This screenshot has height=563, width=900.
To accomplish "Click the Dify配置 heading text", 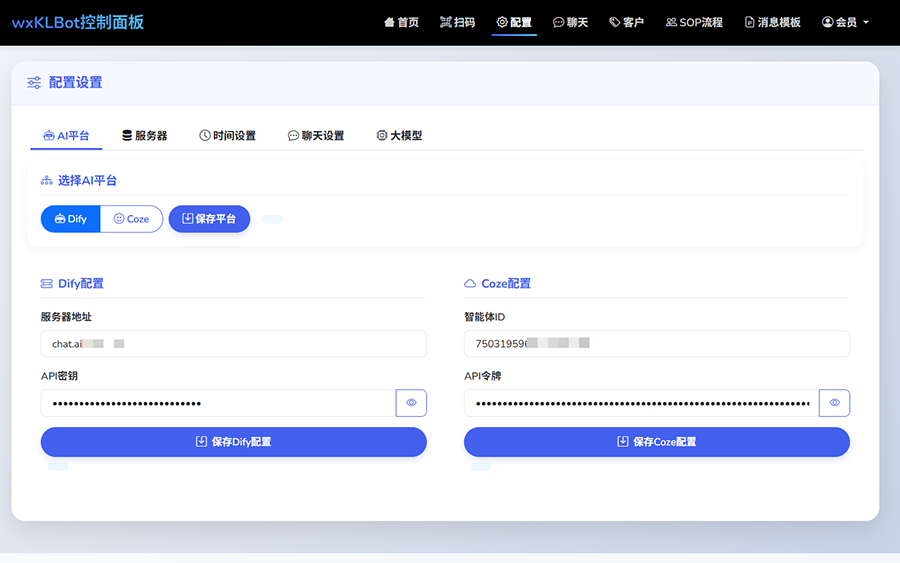I will coord(81,284).
